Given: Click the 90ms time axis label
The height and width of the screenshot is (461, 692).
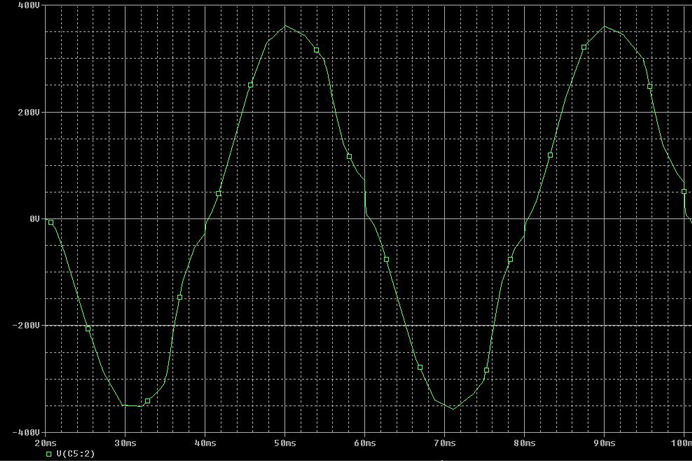Looking at the screenshot, I should pos(604,443).
